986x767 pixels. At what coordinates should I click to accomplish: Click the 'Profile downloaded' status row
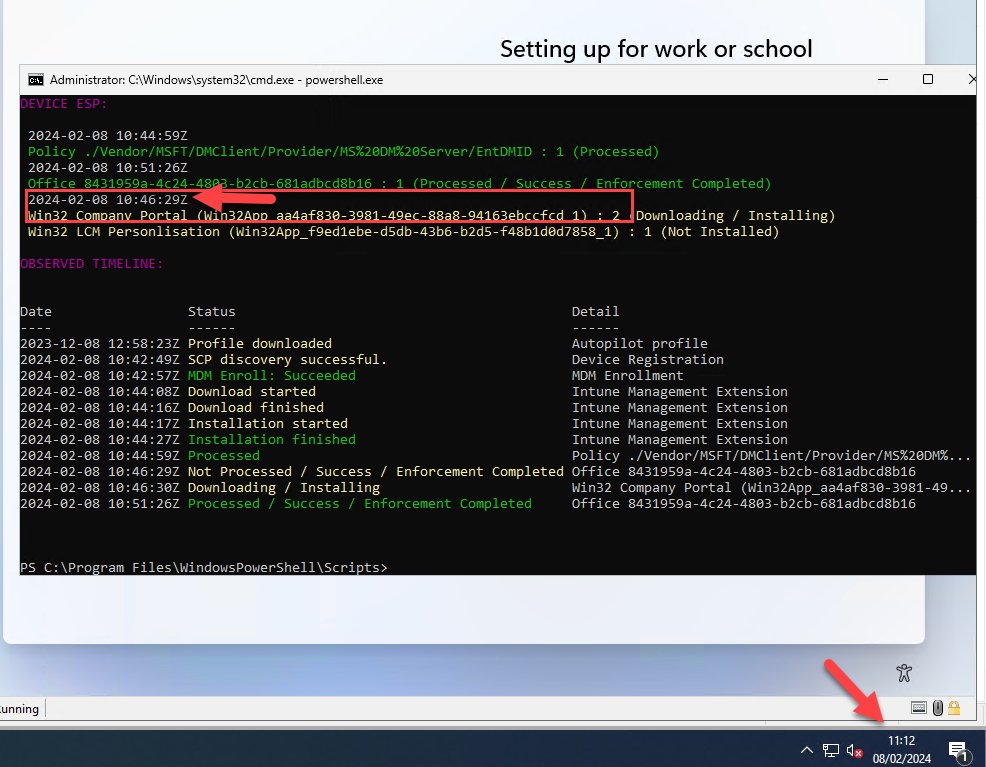[260, 343]
